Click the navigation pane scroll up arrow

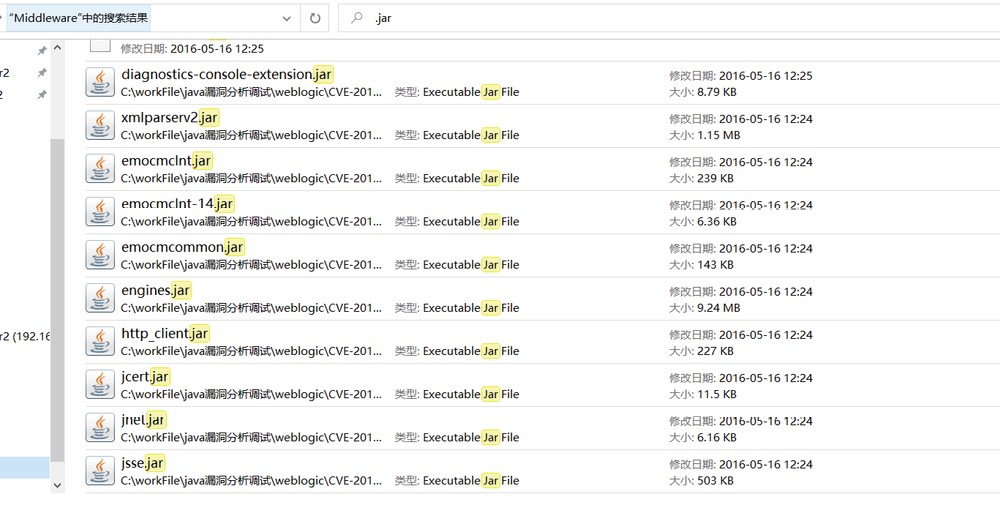[57, 48]
